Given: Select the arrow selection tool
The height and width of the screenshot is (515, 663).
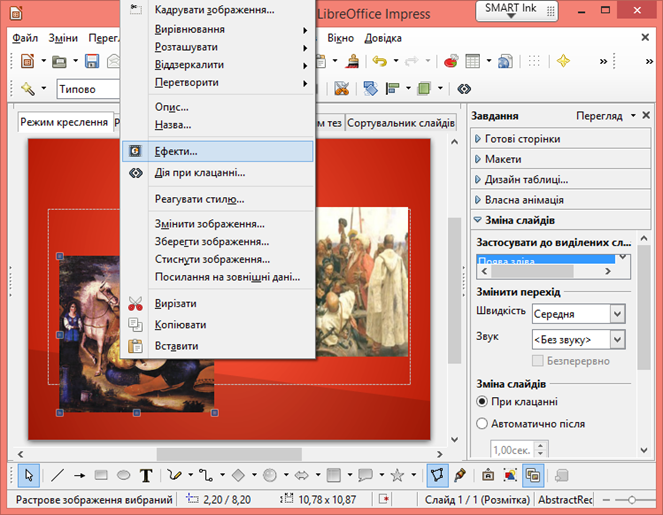Looking at the screenshot, I should pyautogui.click(x=29, y=475).
